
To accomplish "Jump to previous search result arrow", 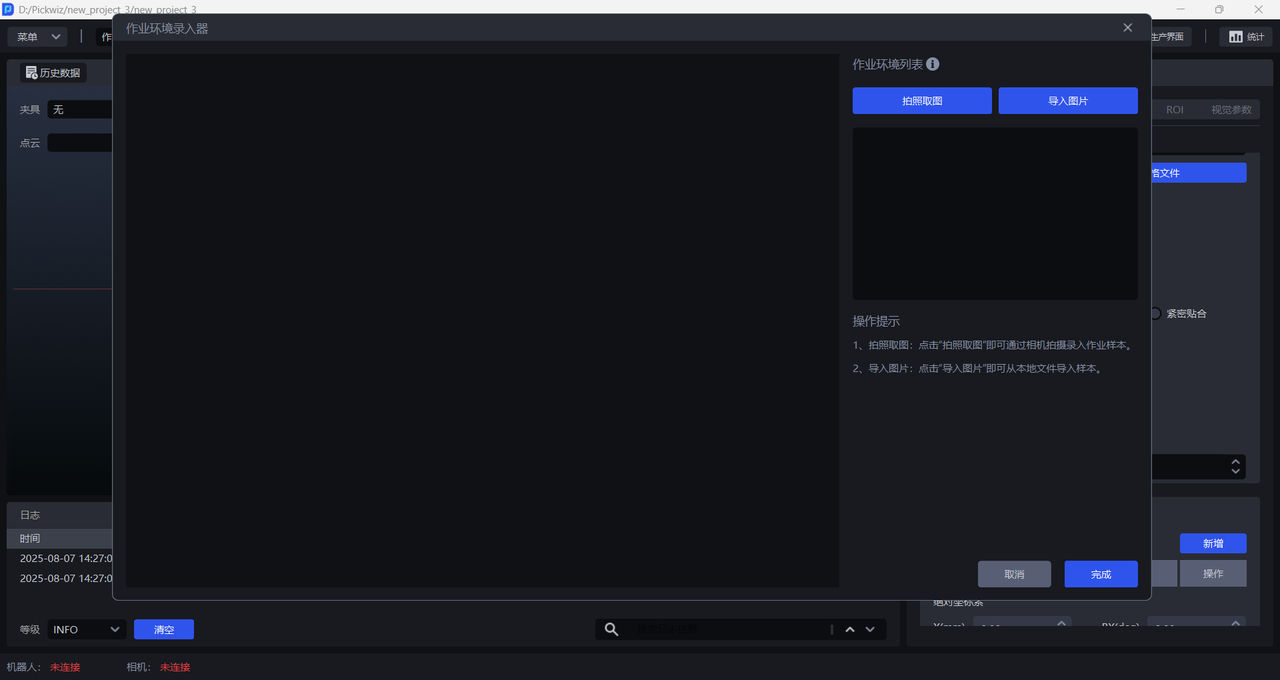I will [850, 629].
